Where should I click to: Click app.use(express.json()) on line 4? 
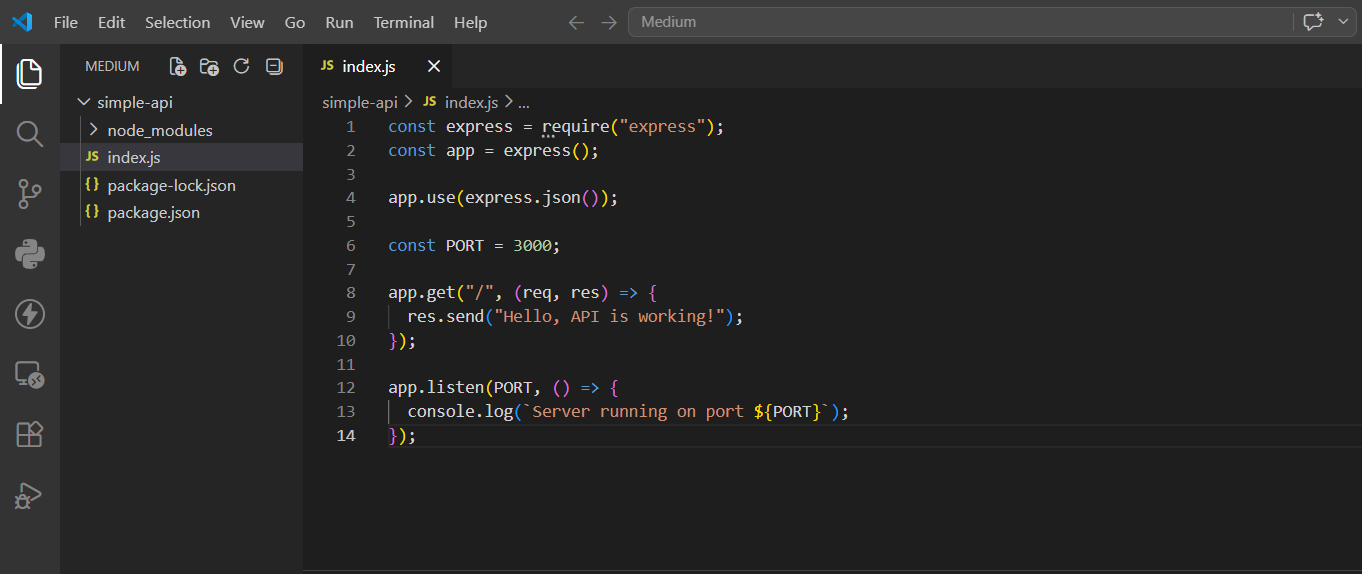pos(503,198)
